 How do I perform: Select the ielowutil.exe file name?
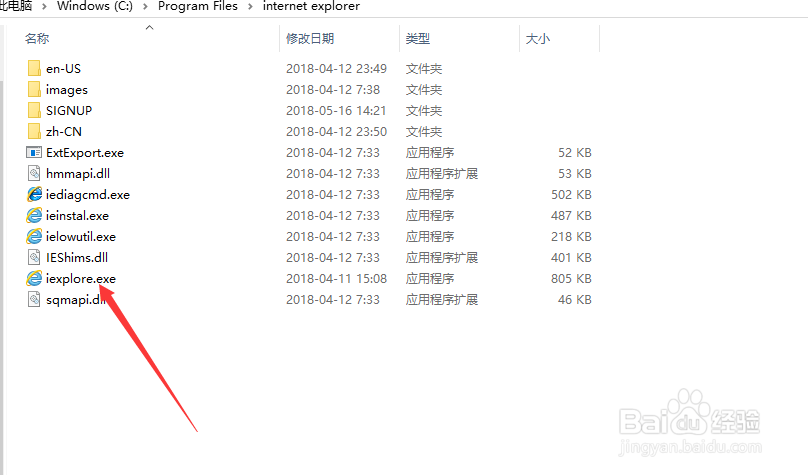click(81, 236)
